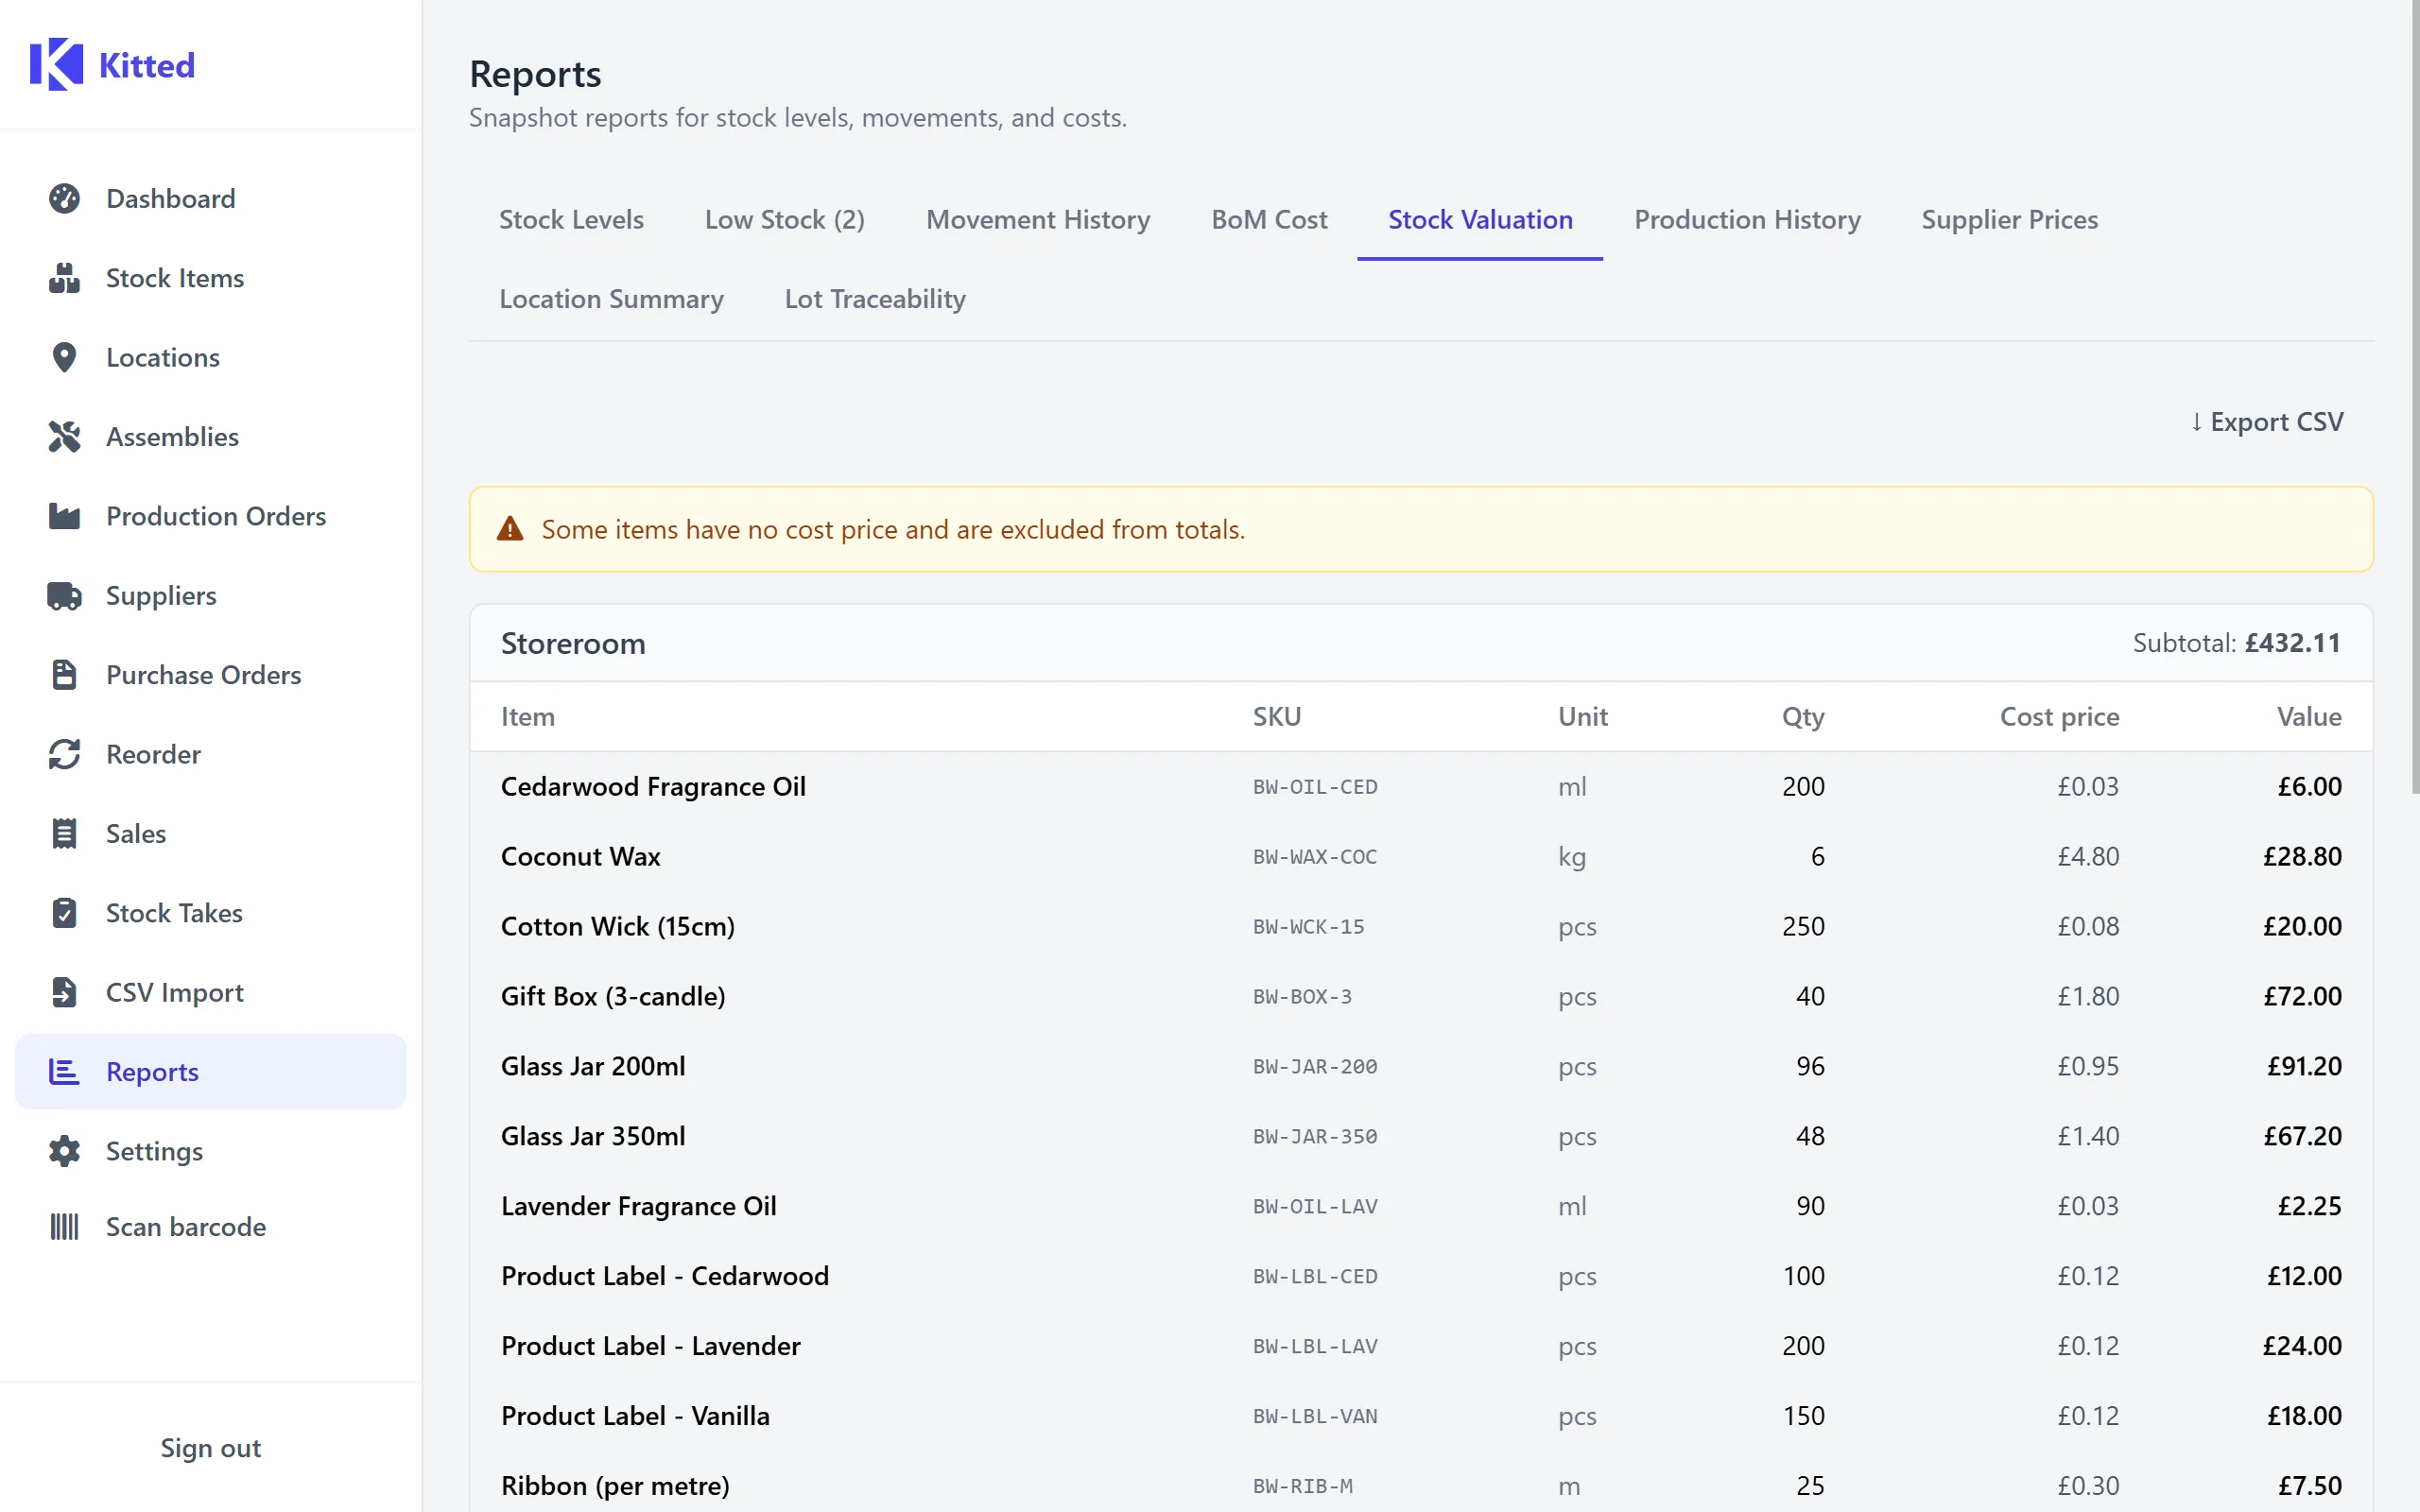2420x1512 pixels.
Task: Click the Glass Jar 350ml item name
Action: point(593,1136)
